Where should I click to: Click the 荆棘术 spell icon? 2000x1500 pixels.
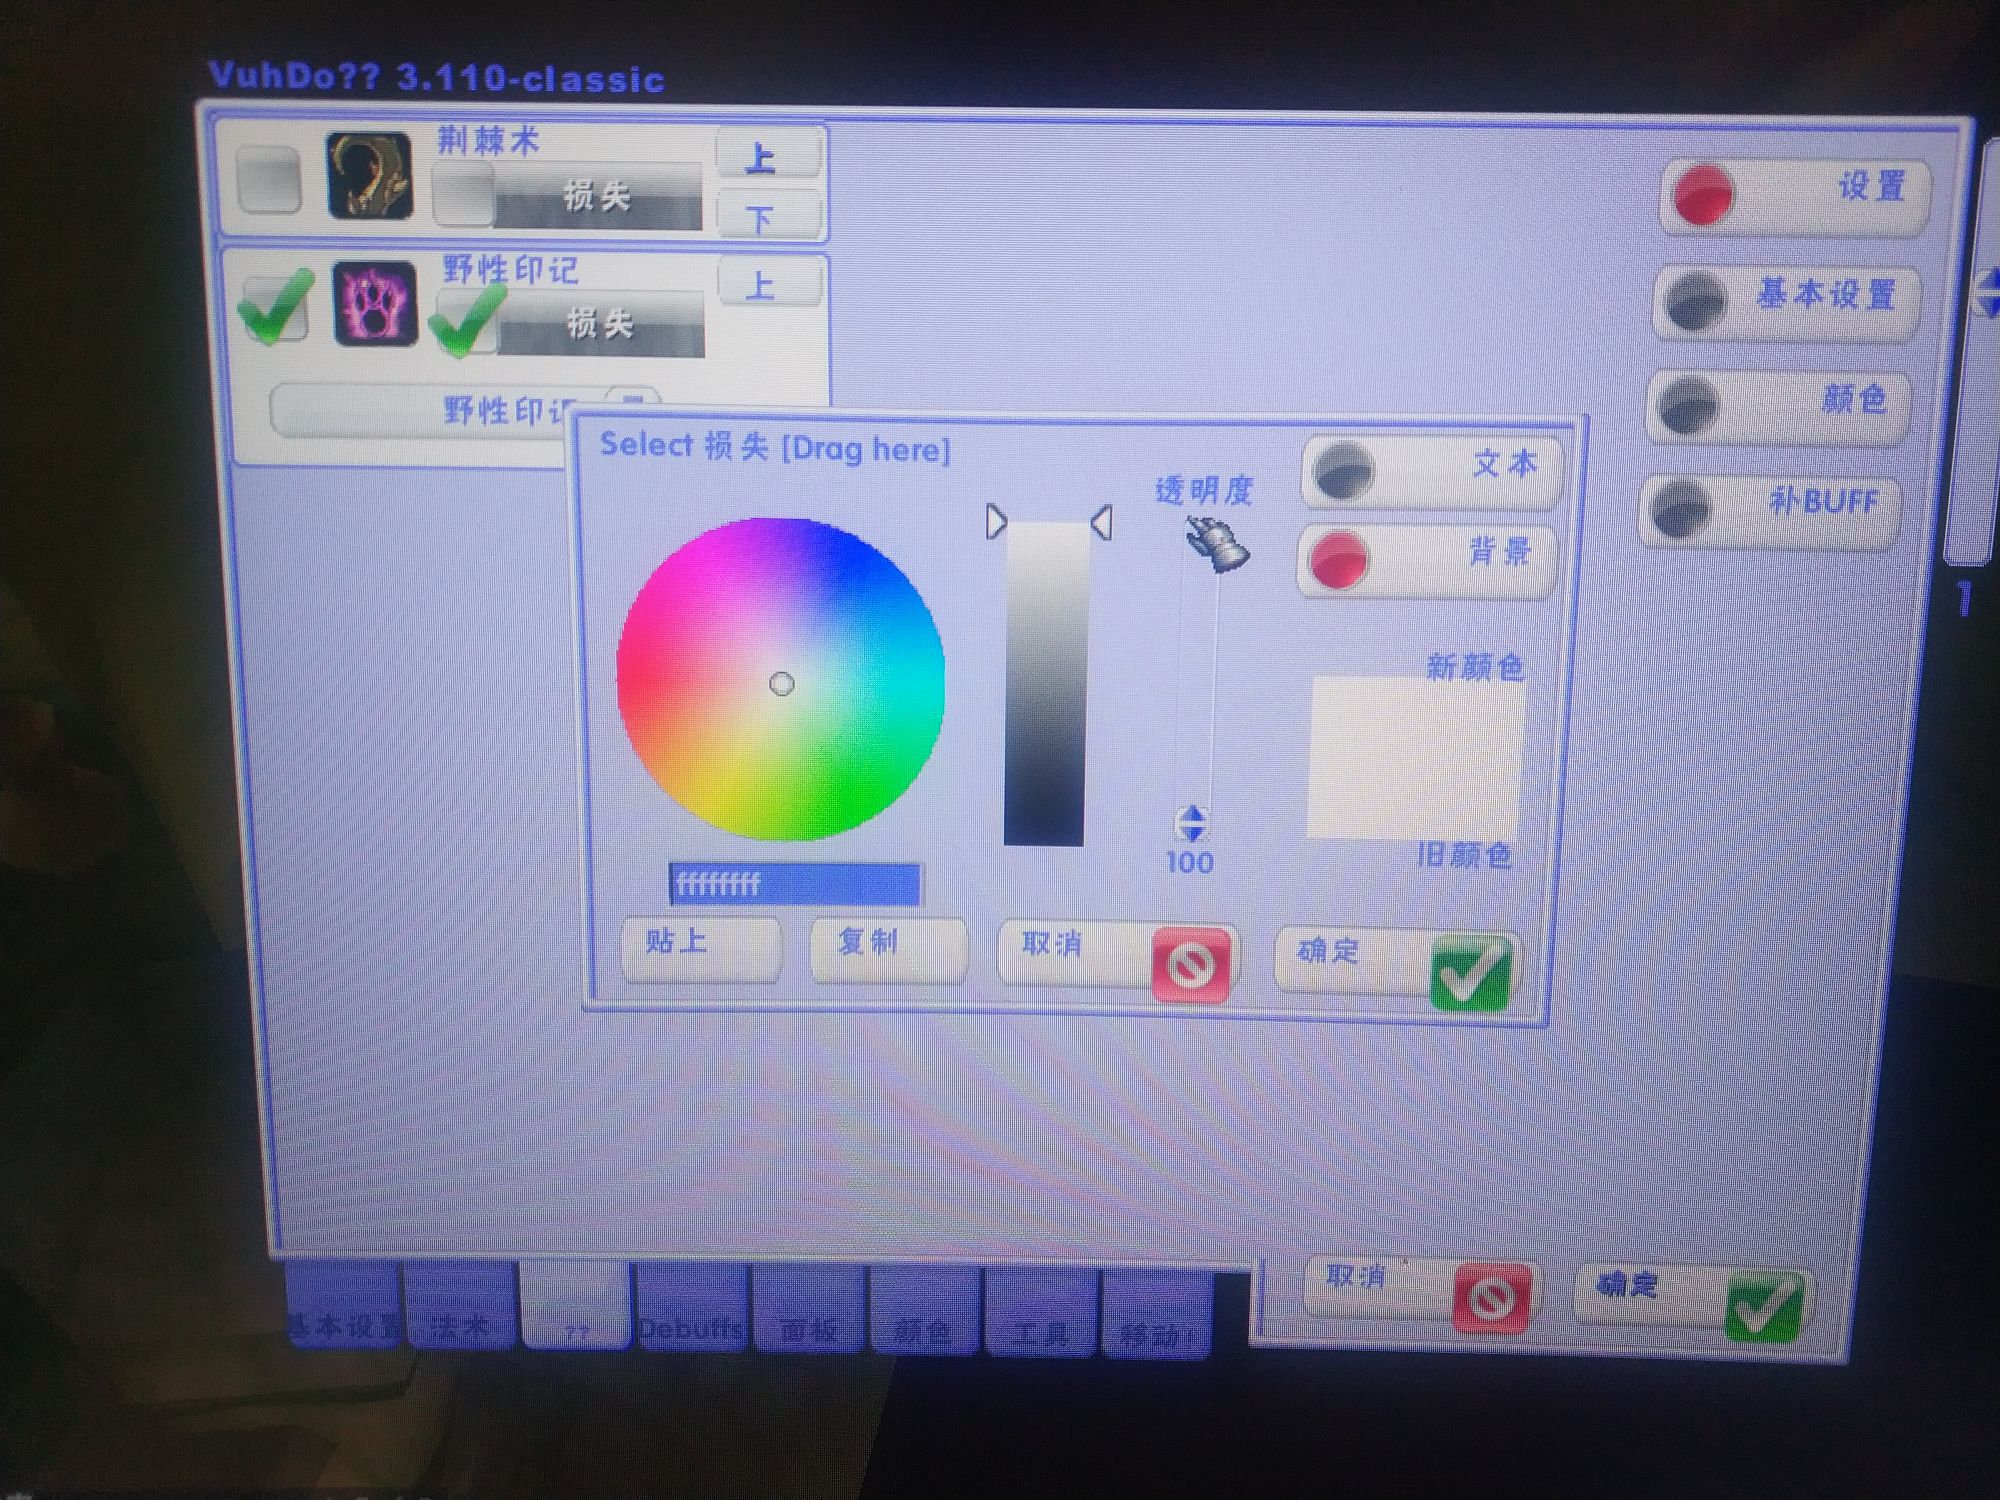point(370,176)
